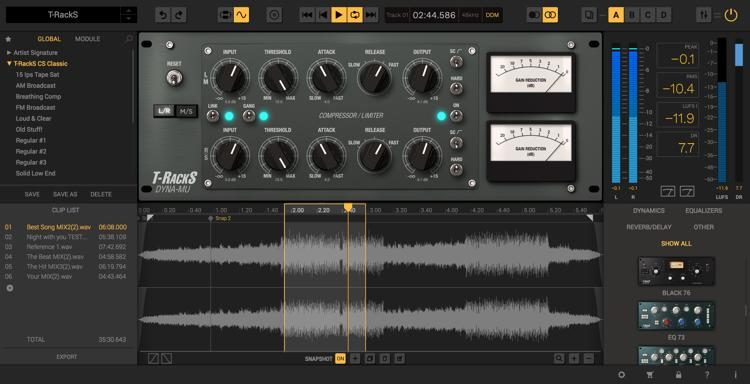
Task: Toggle the global power bypass button
Action: (x=731, y=15)
